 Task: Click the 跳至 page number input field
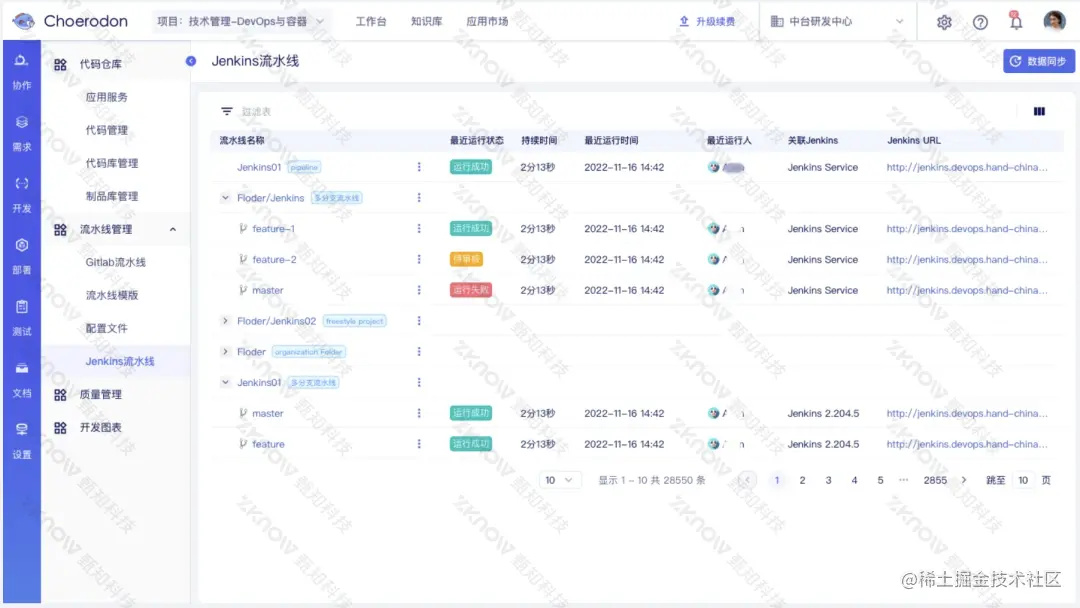pos(1022,480)
